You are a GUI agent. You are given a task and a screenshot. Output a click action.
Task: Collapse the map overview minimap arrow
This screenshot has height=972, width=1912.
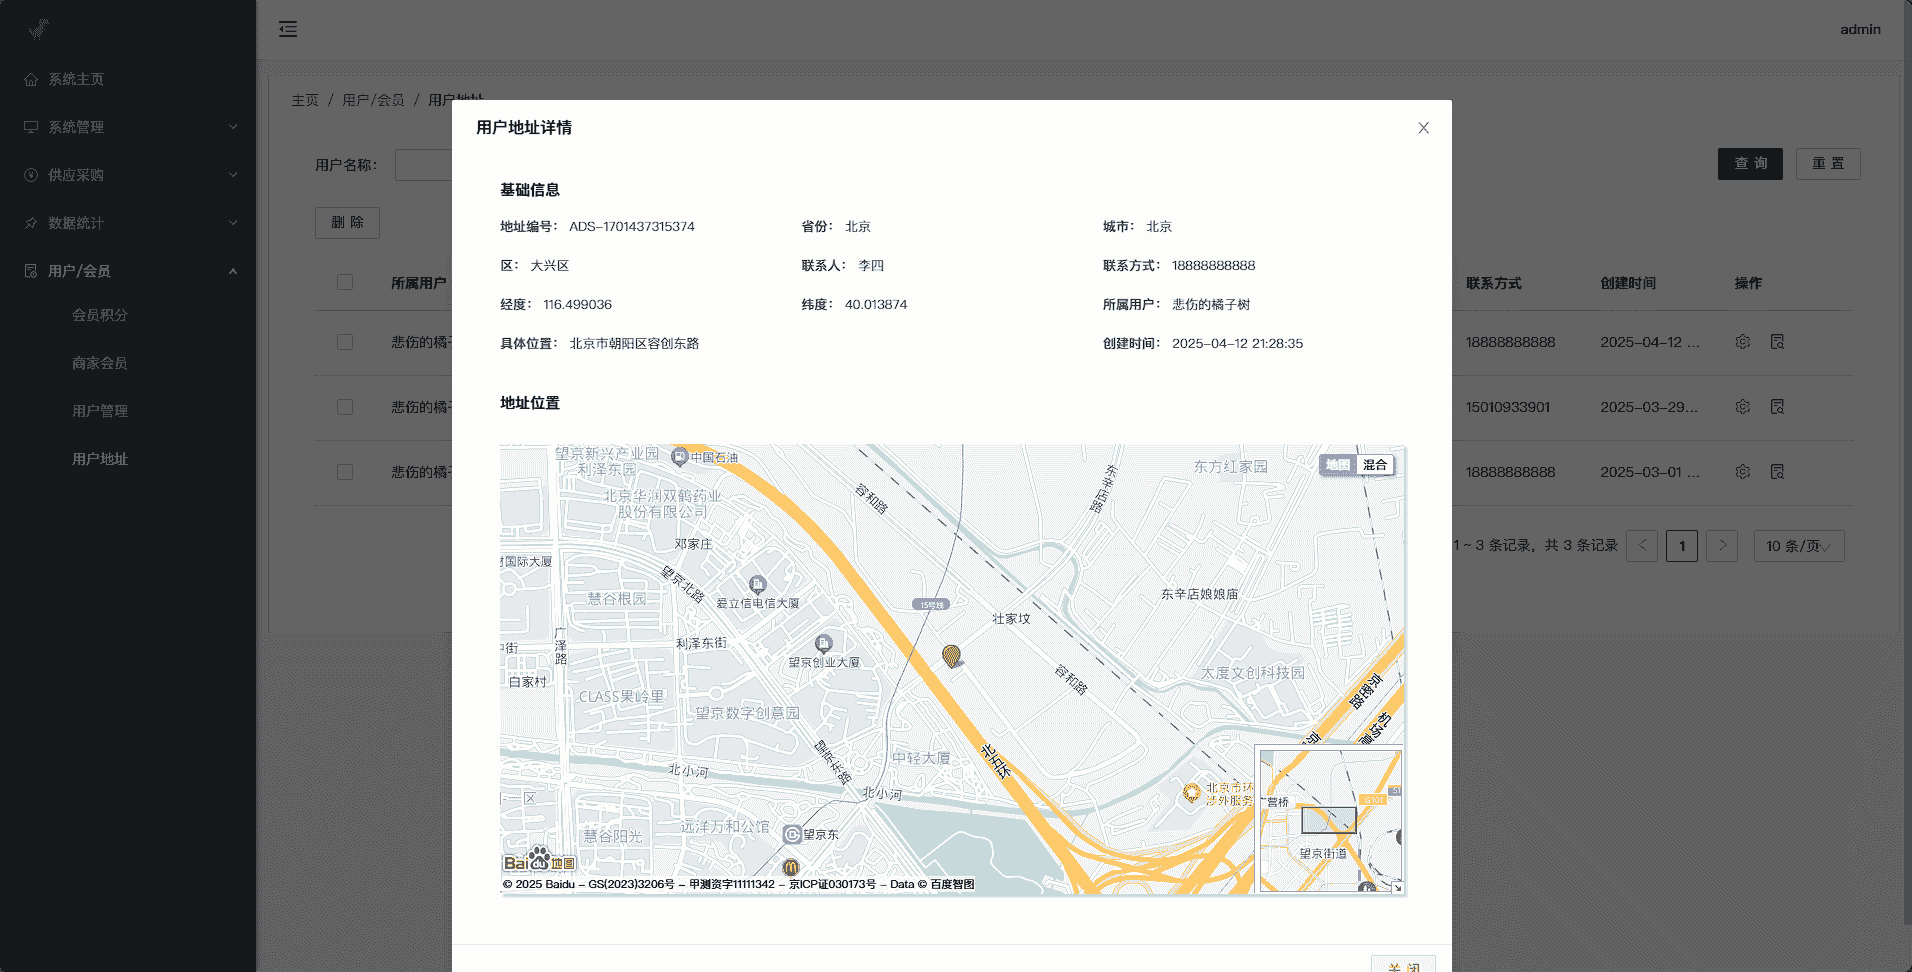1397,887
